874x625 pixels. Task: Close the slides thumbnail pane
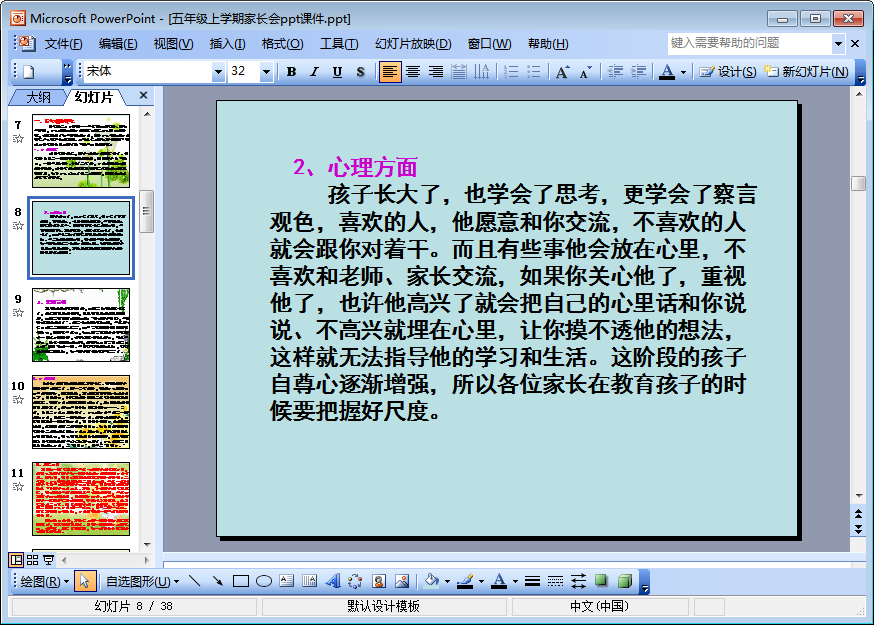pyautogui.click(x=143, y=95)
